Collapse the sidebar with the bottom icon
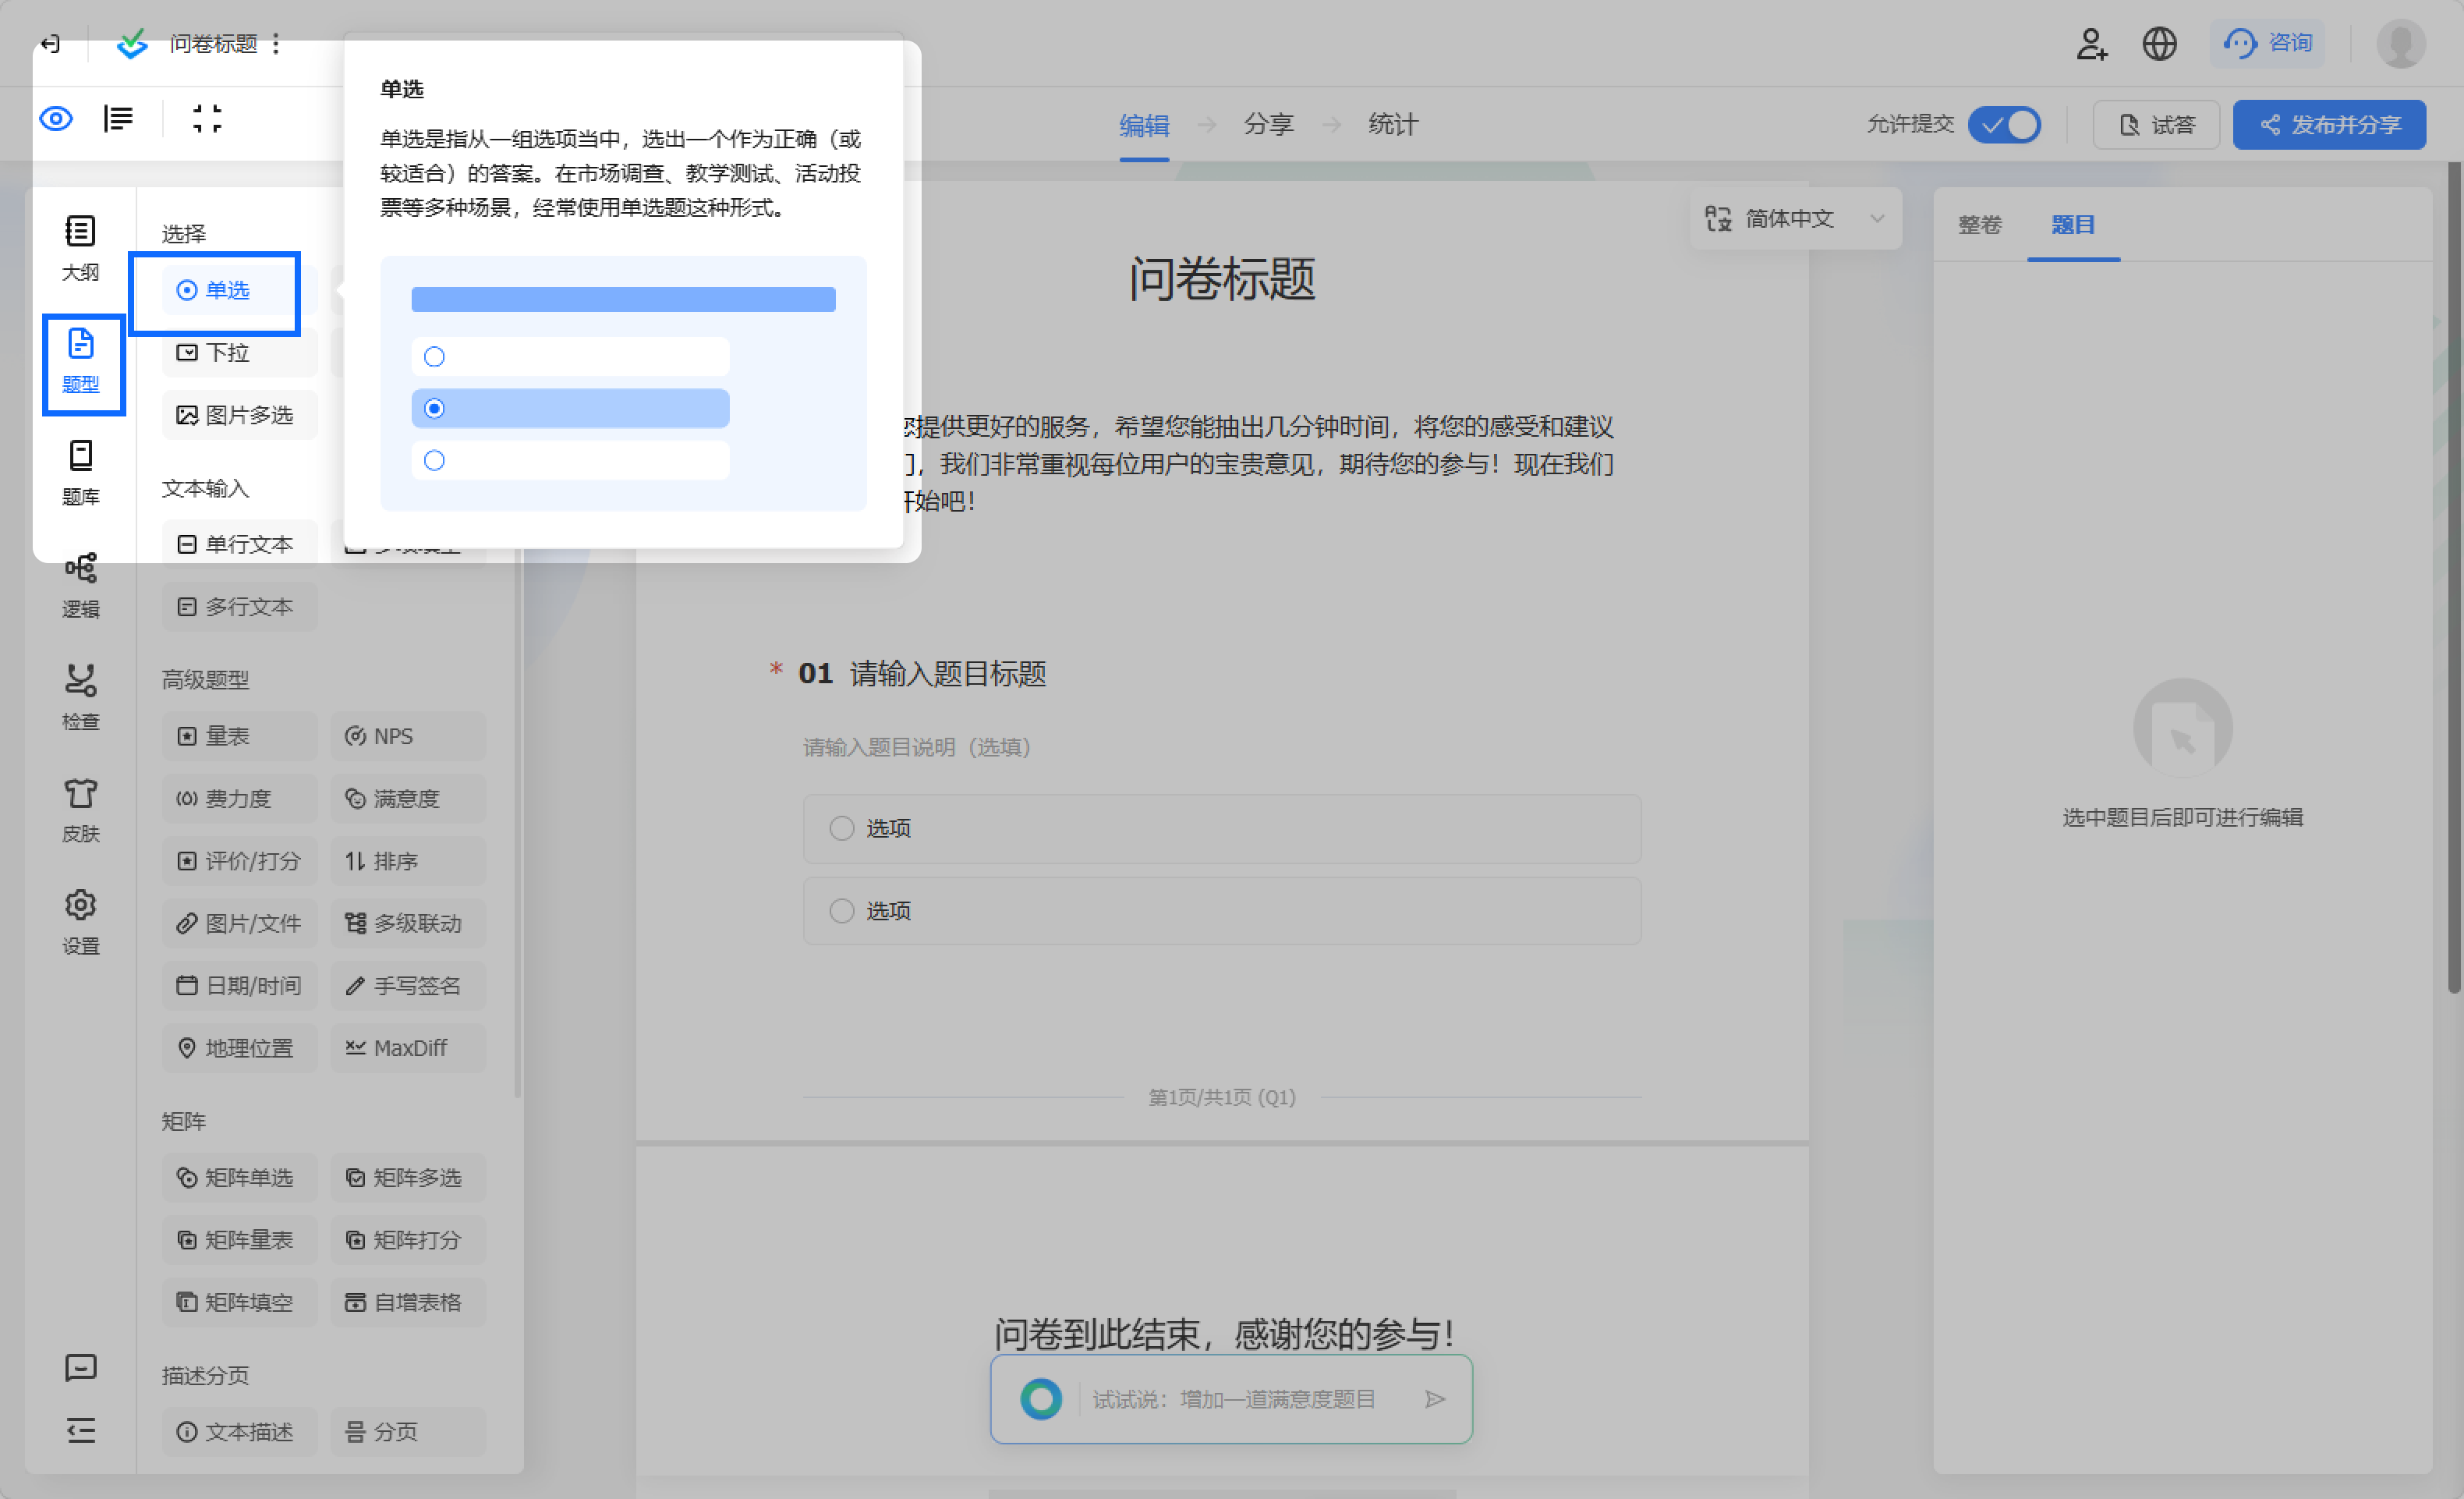 point(81,1430)
